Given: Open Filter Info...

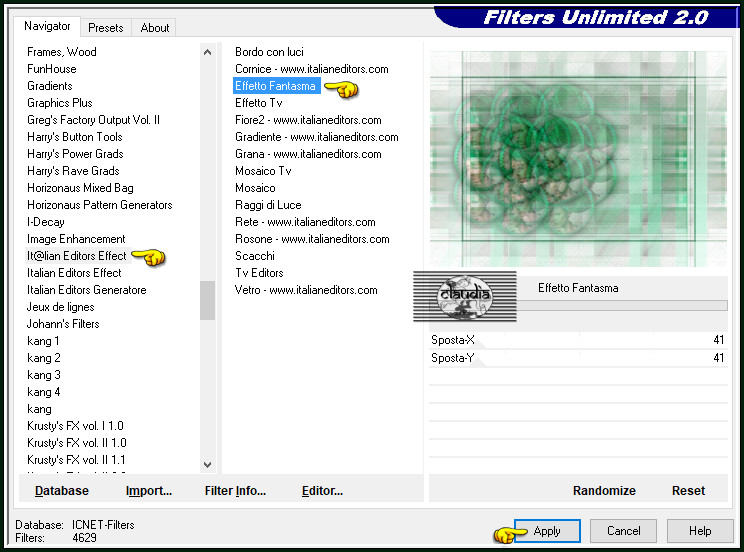Looking at the screenshot, I should click(x=235, y=491).
